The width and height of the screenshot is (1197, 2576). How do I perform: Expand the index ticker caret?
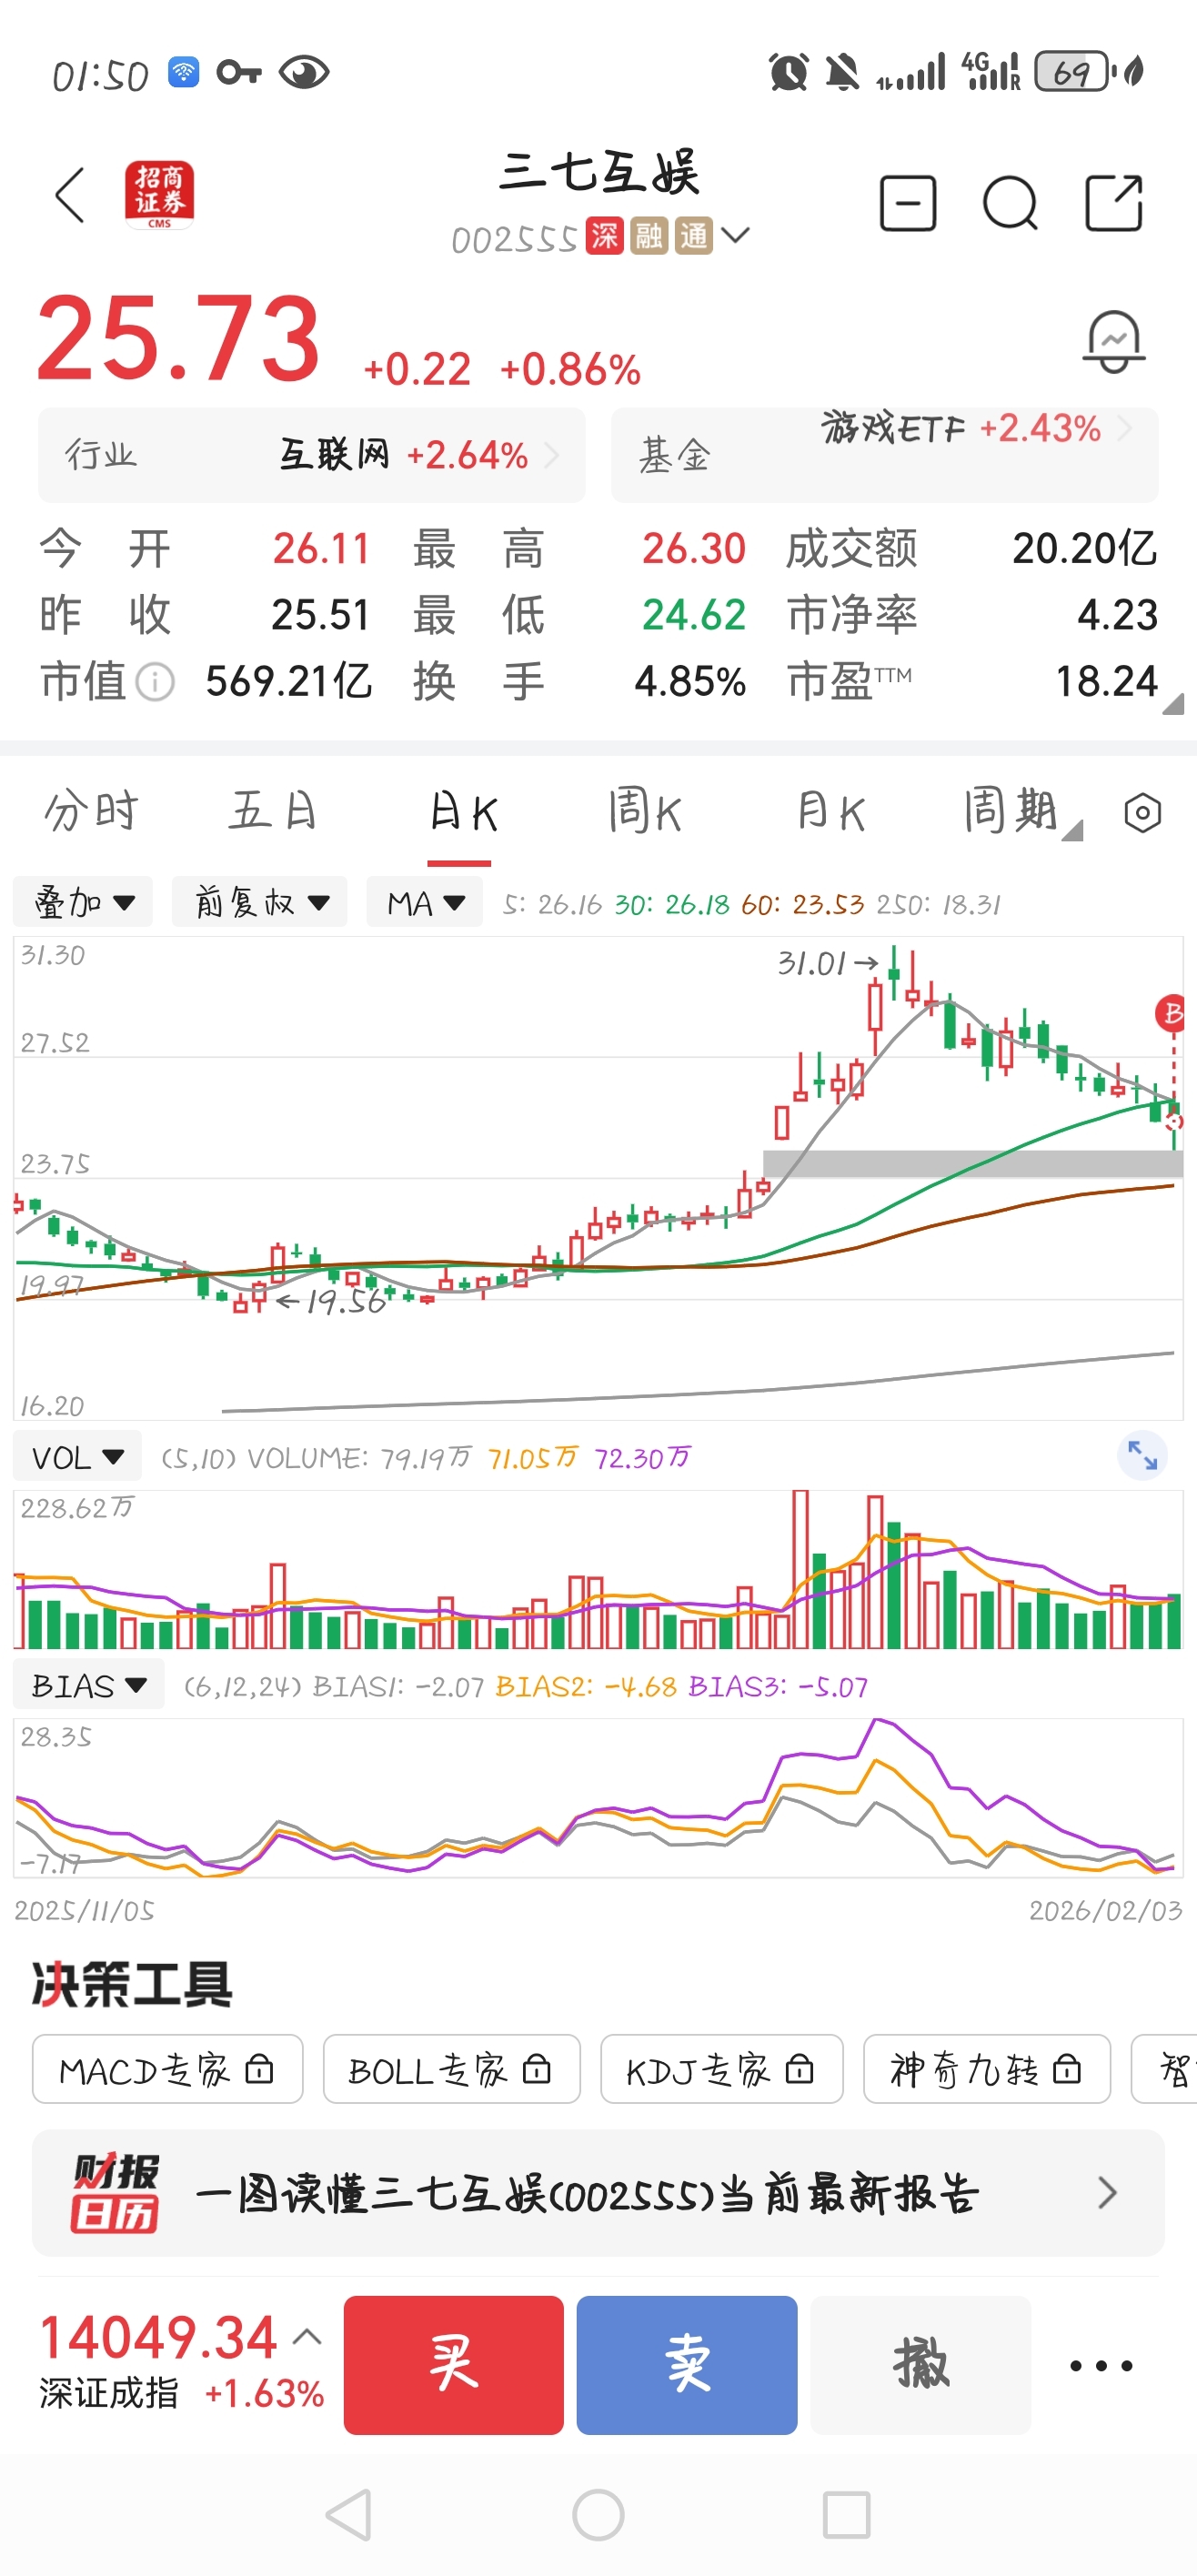(307, 2337)
